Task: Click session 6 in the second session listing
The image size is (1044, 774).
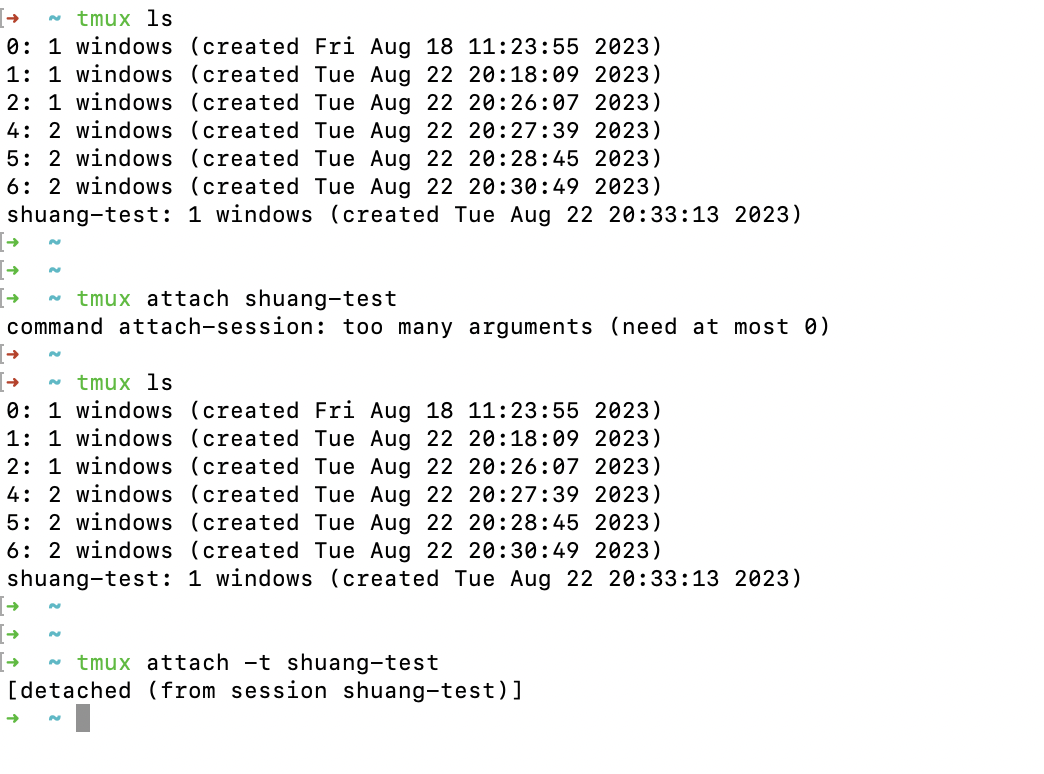Action: click(334, 550)
